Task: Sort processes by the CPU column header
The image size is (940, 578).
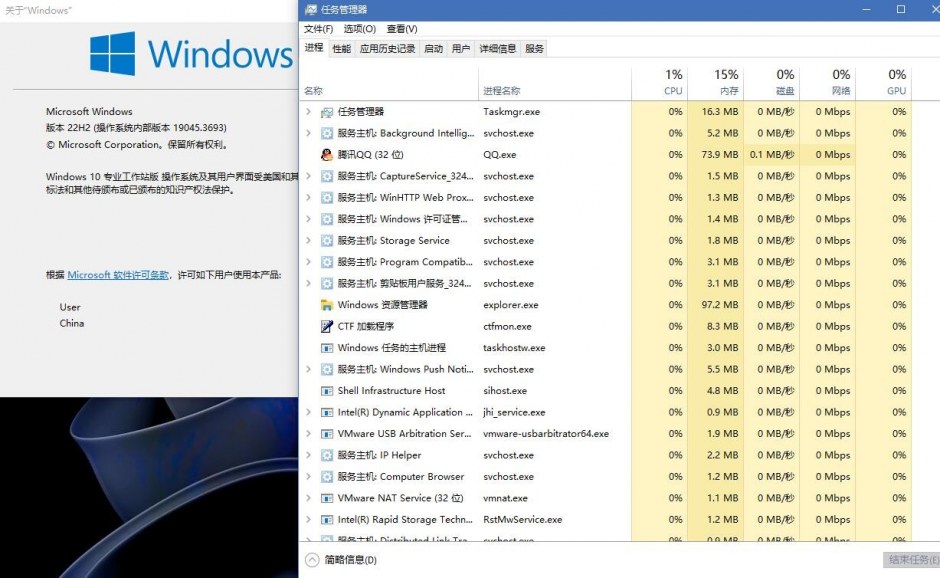Action: coord(659,83)
